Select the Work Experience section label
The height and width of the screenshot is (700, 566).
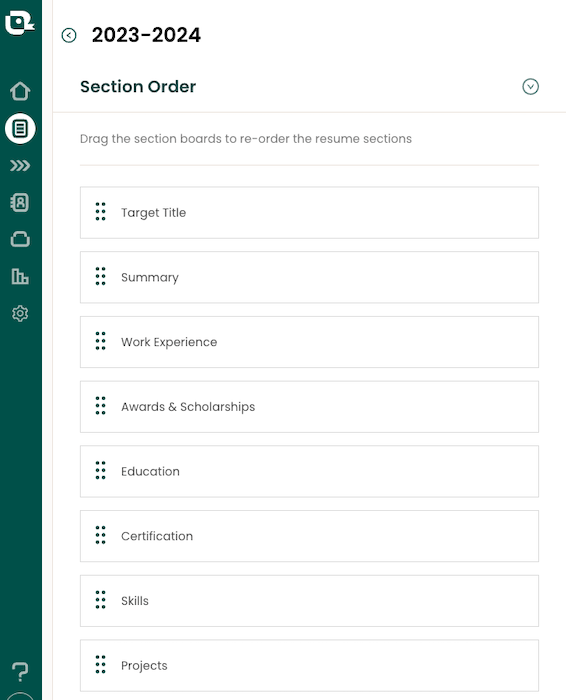click(169, 342)
